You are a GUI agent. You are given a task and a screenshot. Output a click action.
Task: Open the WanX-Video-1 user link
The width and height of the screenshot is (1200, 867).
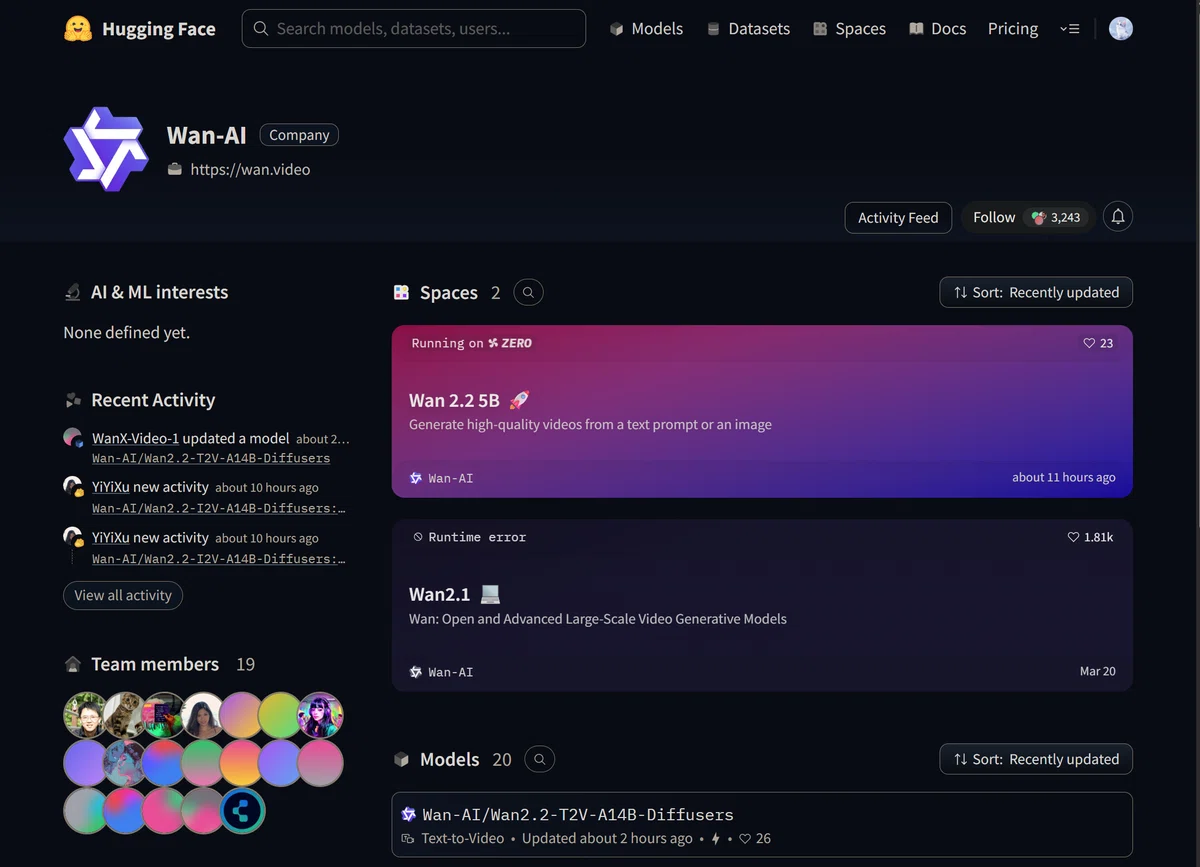coord(135,438)
